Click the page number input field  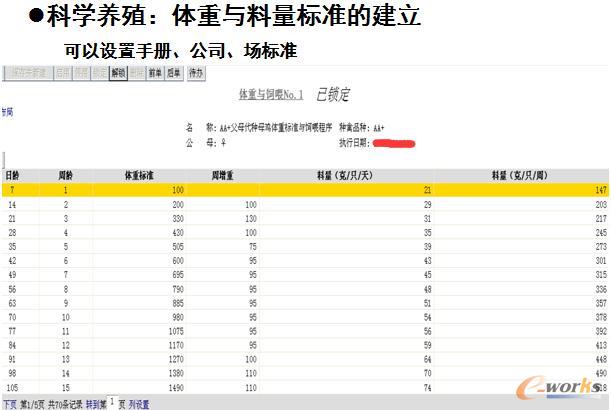[113, 402]
